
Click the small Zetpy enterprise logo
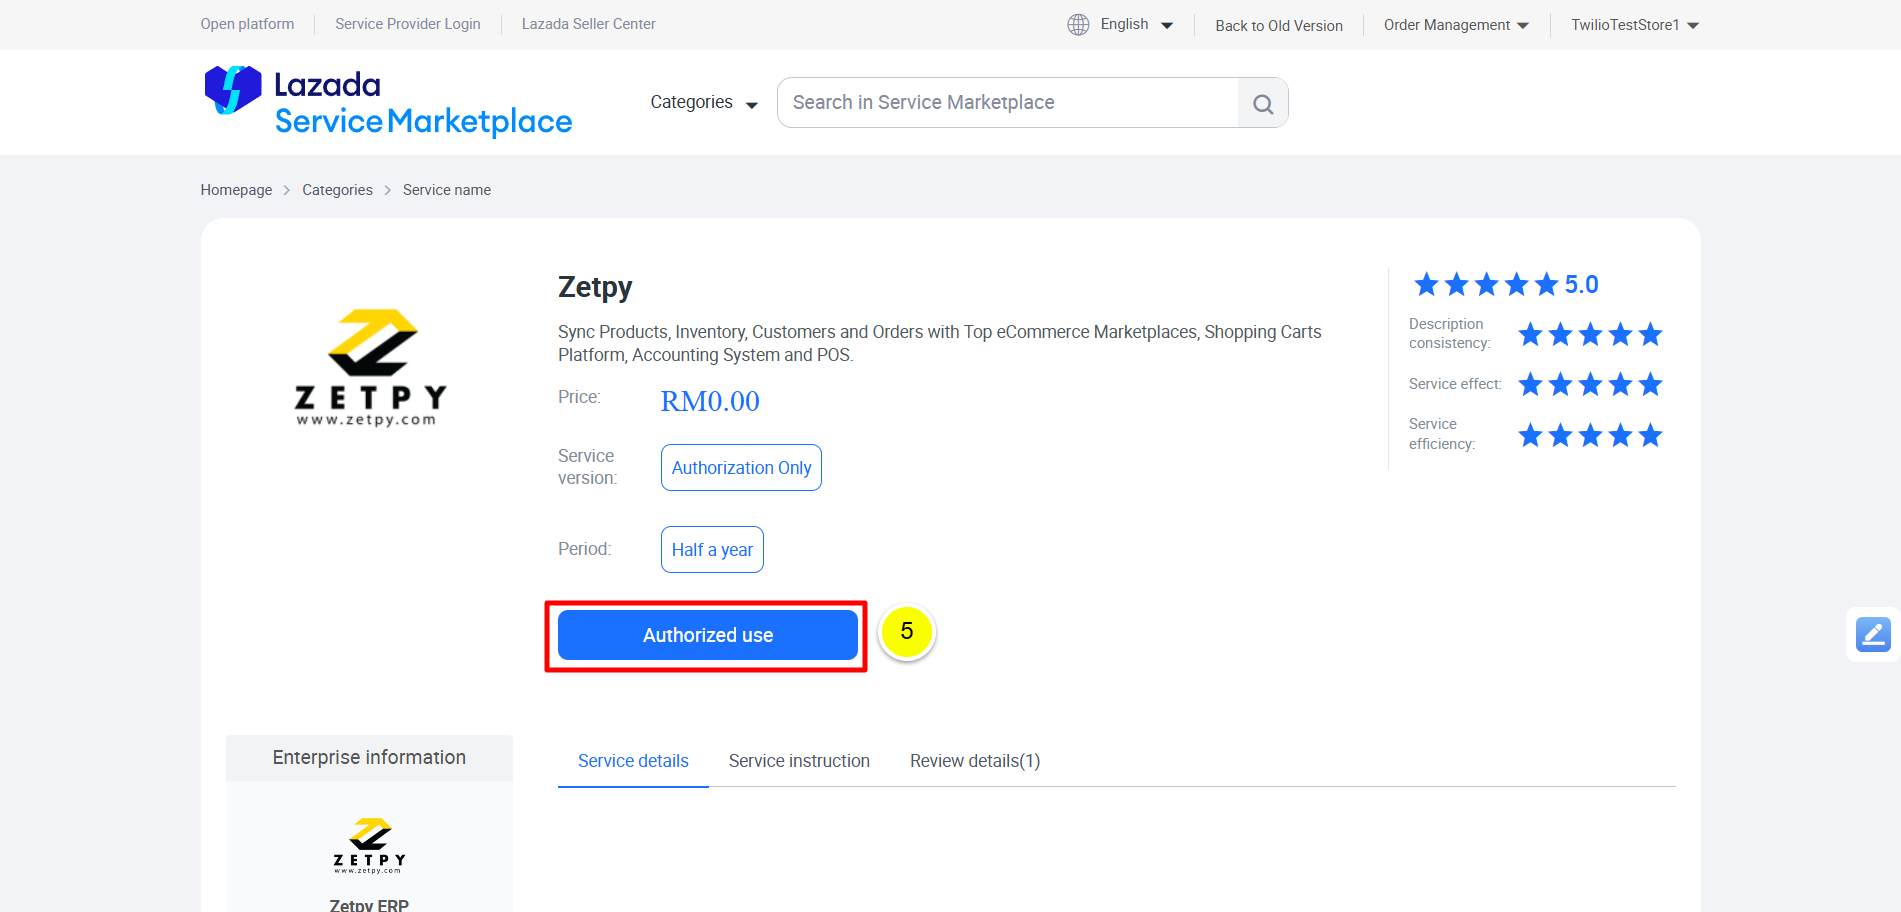[369, 846]
